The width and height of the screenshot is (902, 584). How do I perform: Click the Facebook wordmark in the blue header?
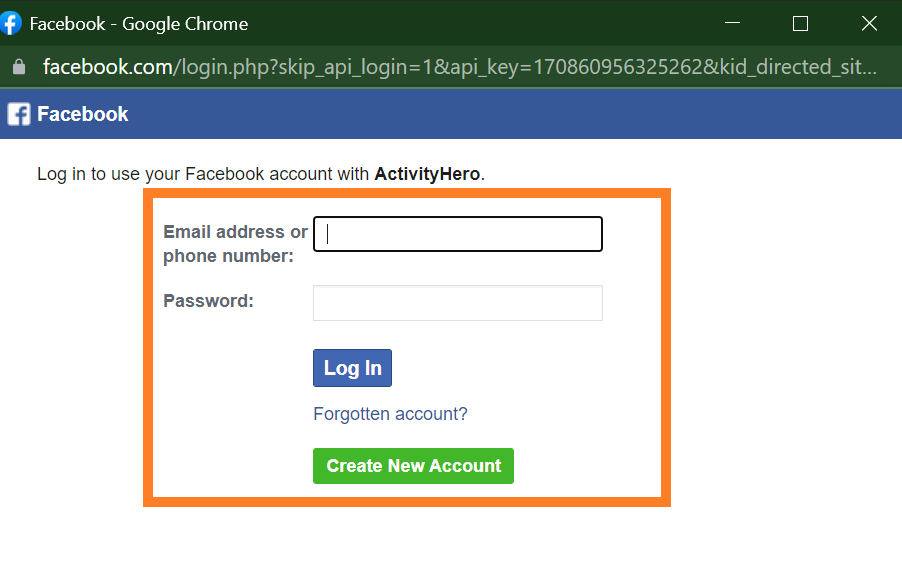[83, 114]
